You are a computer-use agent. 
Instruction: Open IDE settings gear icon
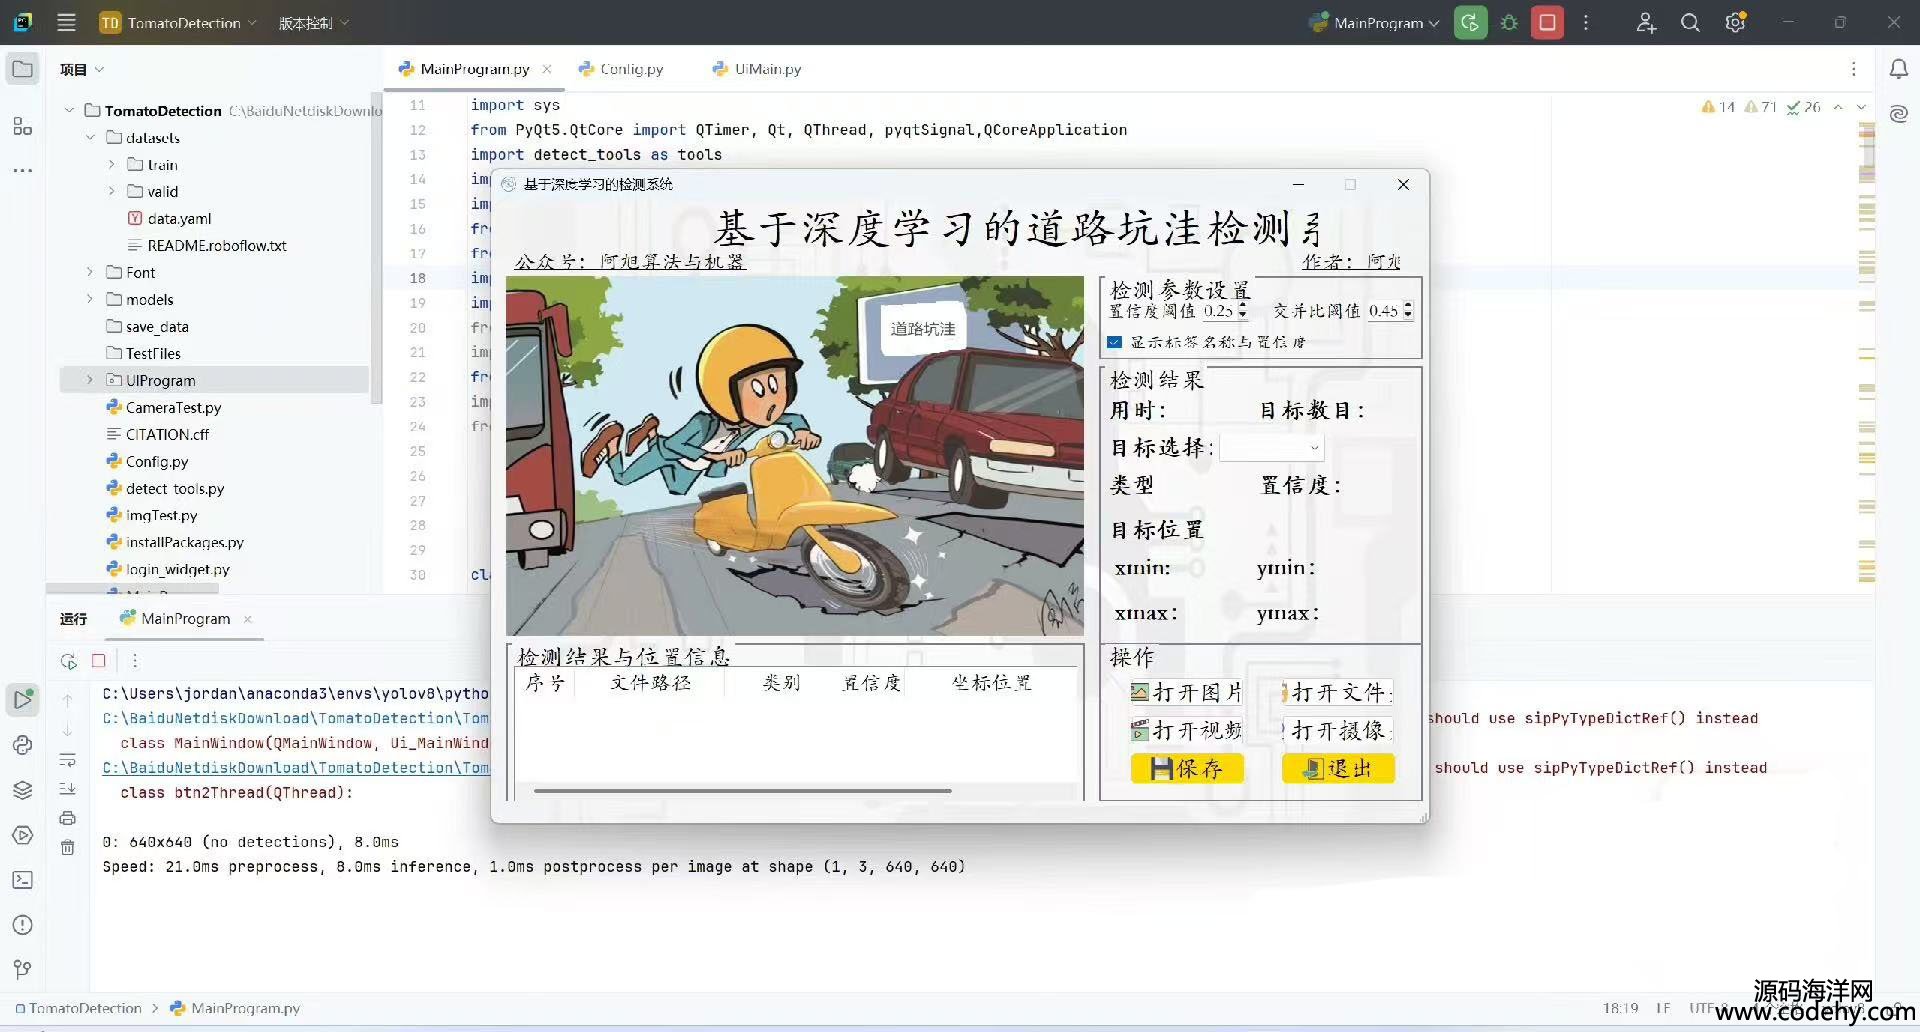point(1735,22)
